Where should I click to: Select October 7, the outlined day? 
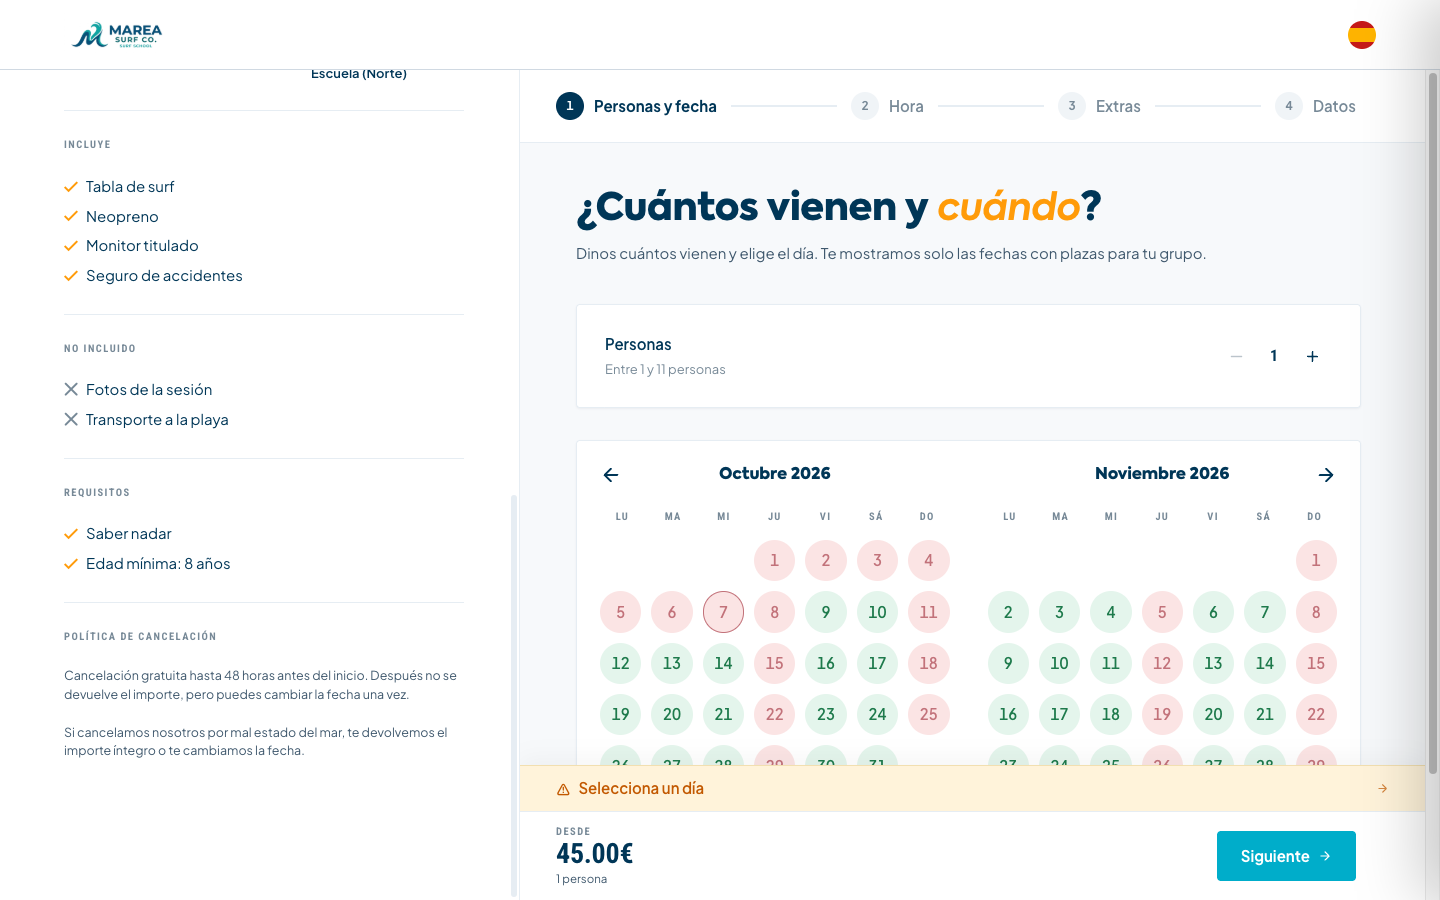point(723,612)
